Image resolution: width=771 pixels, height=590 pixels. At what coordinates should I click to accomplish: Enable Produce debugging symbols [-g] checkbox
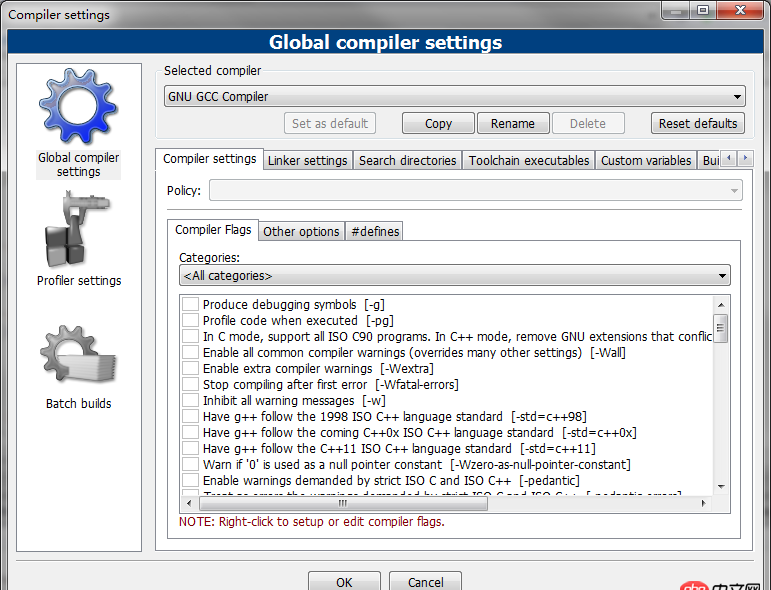(190, 304)
